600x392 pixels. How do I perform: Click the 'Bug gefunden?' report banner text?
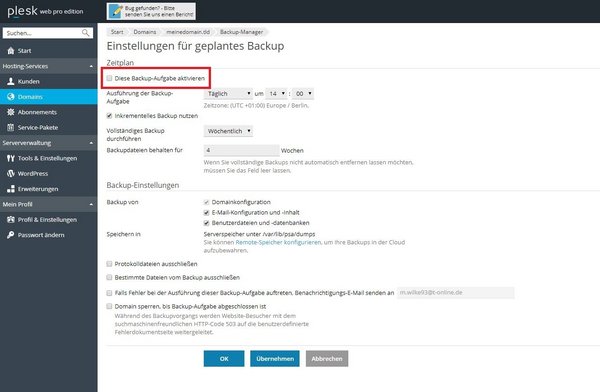click(159, 11)
